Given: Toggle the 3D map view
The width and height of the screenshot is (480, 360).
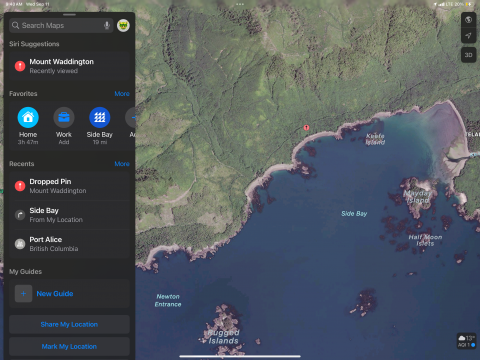Looking at the screenshot, I should (468, 55).
